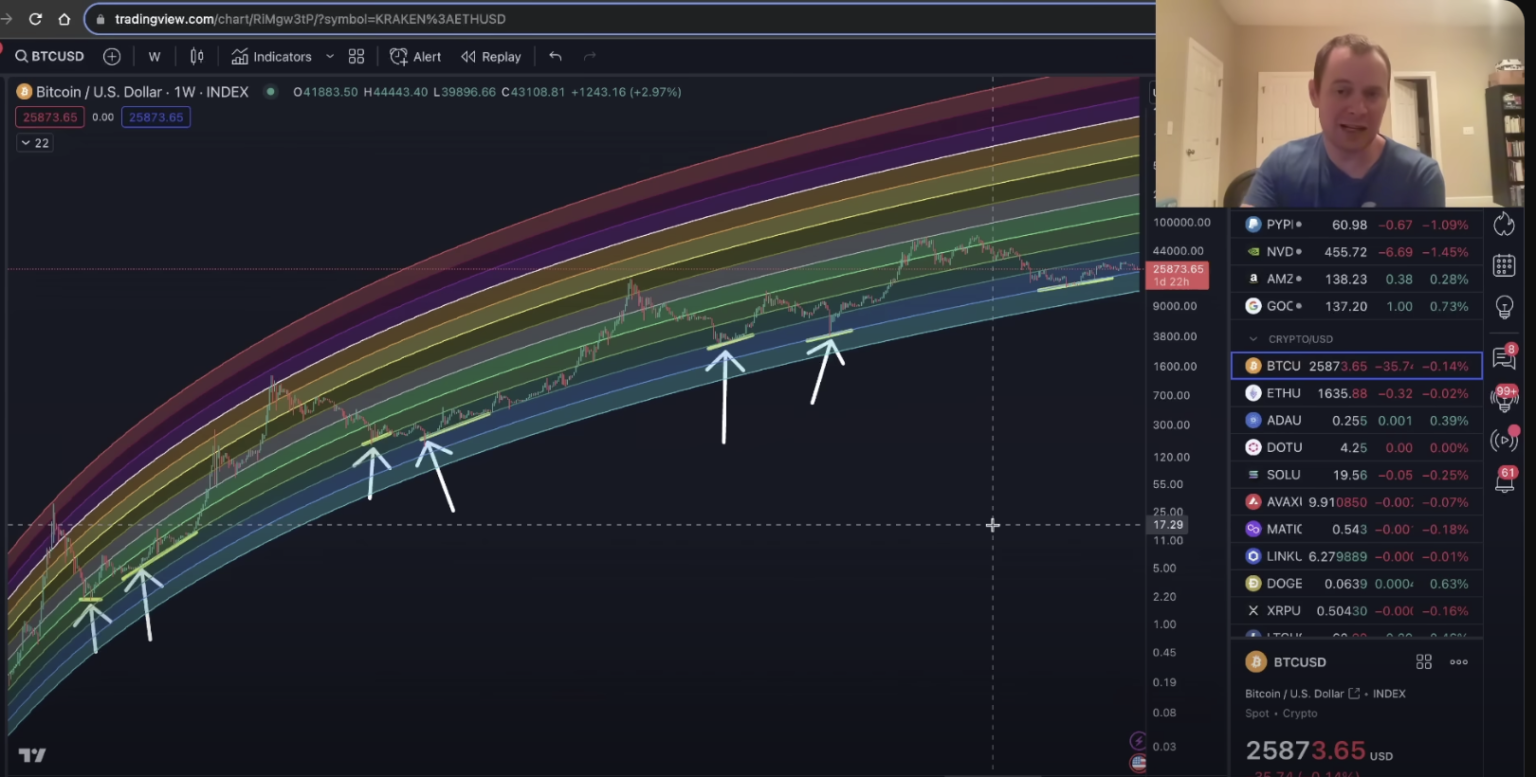1536x777 pixels.
Task: Open the chat icon with 8 badge
Action: coord(1504,357)
